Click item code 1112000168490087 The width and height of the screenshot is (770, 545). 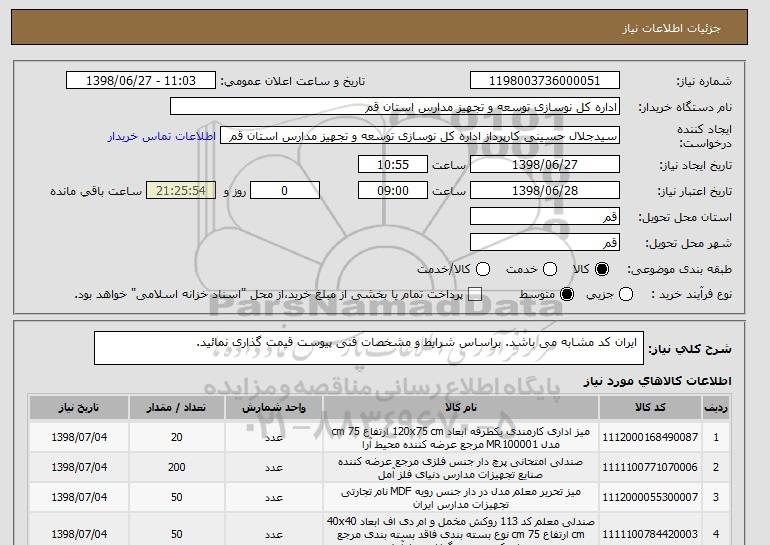tap(650, 437)
